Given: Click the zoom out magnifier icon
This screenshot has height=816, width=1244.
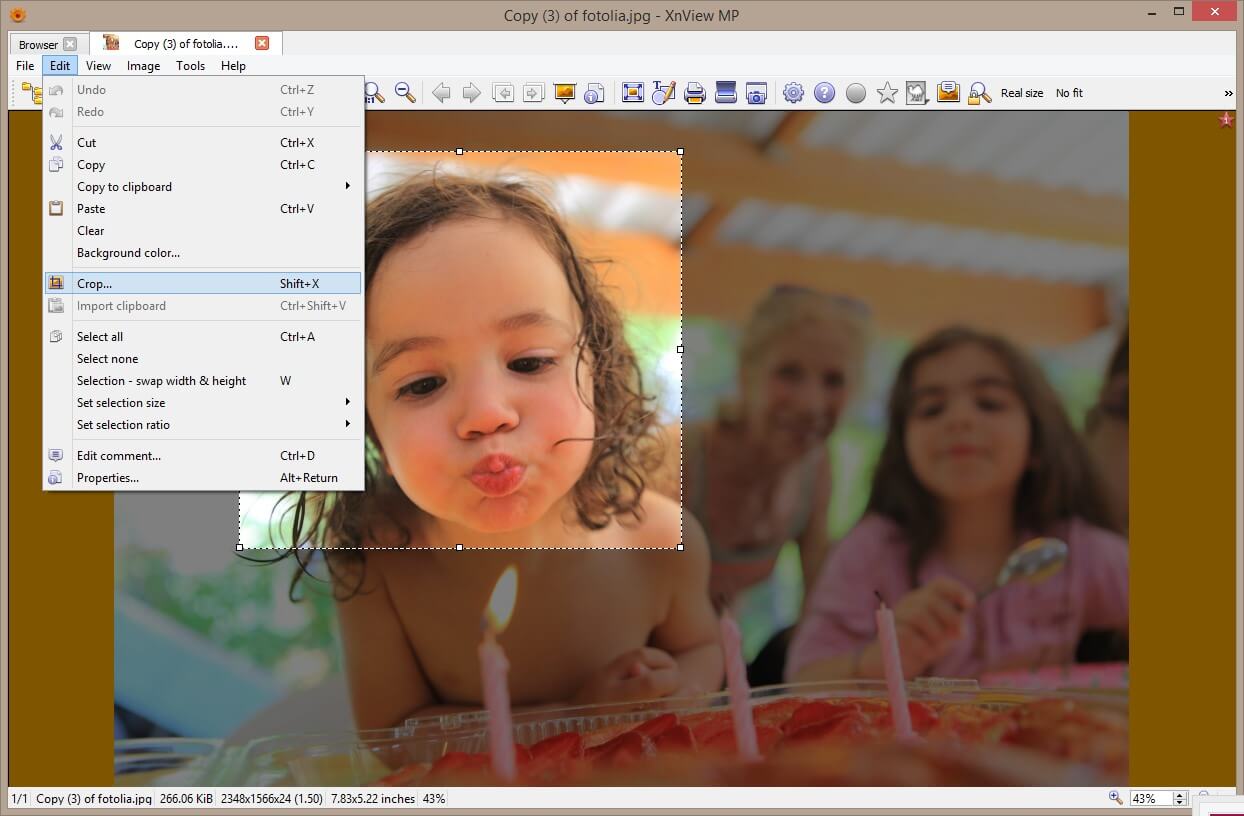Looking at the screenshot, I should pos(405,93).
